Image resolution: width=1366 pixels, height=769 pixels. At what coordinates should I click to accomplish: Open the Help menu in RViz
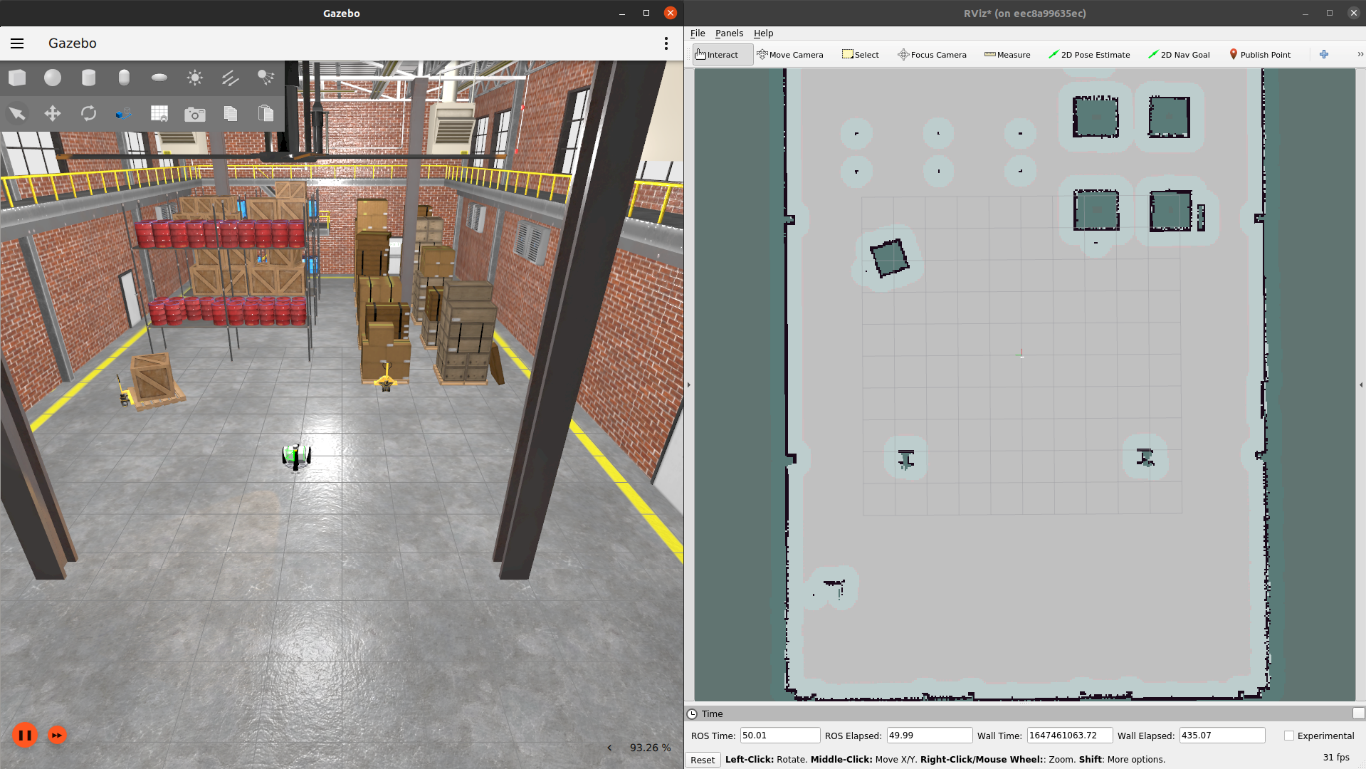coord(763,33)
